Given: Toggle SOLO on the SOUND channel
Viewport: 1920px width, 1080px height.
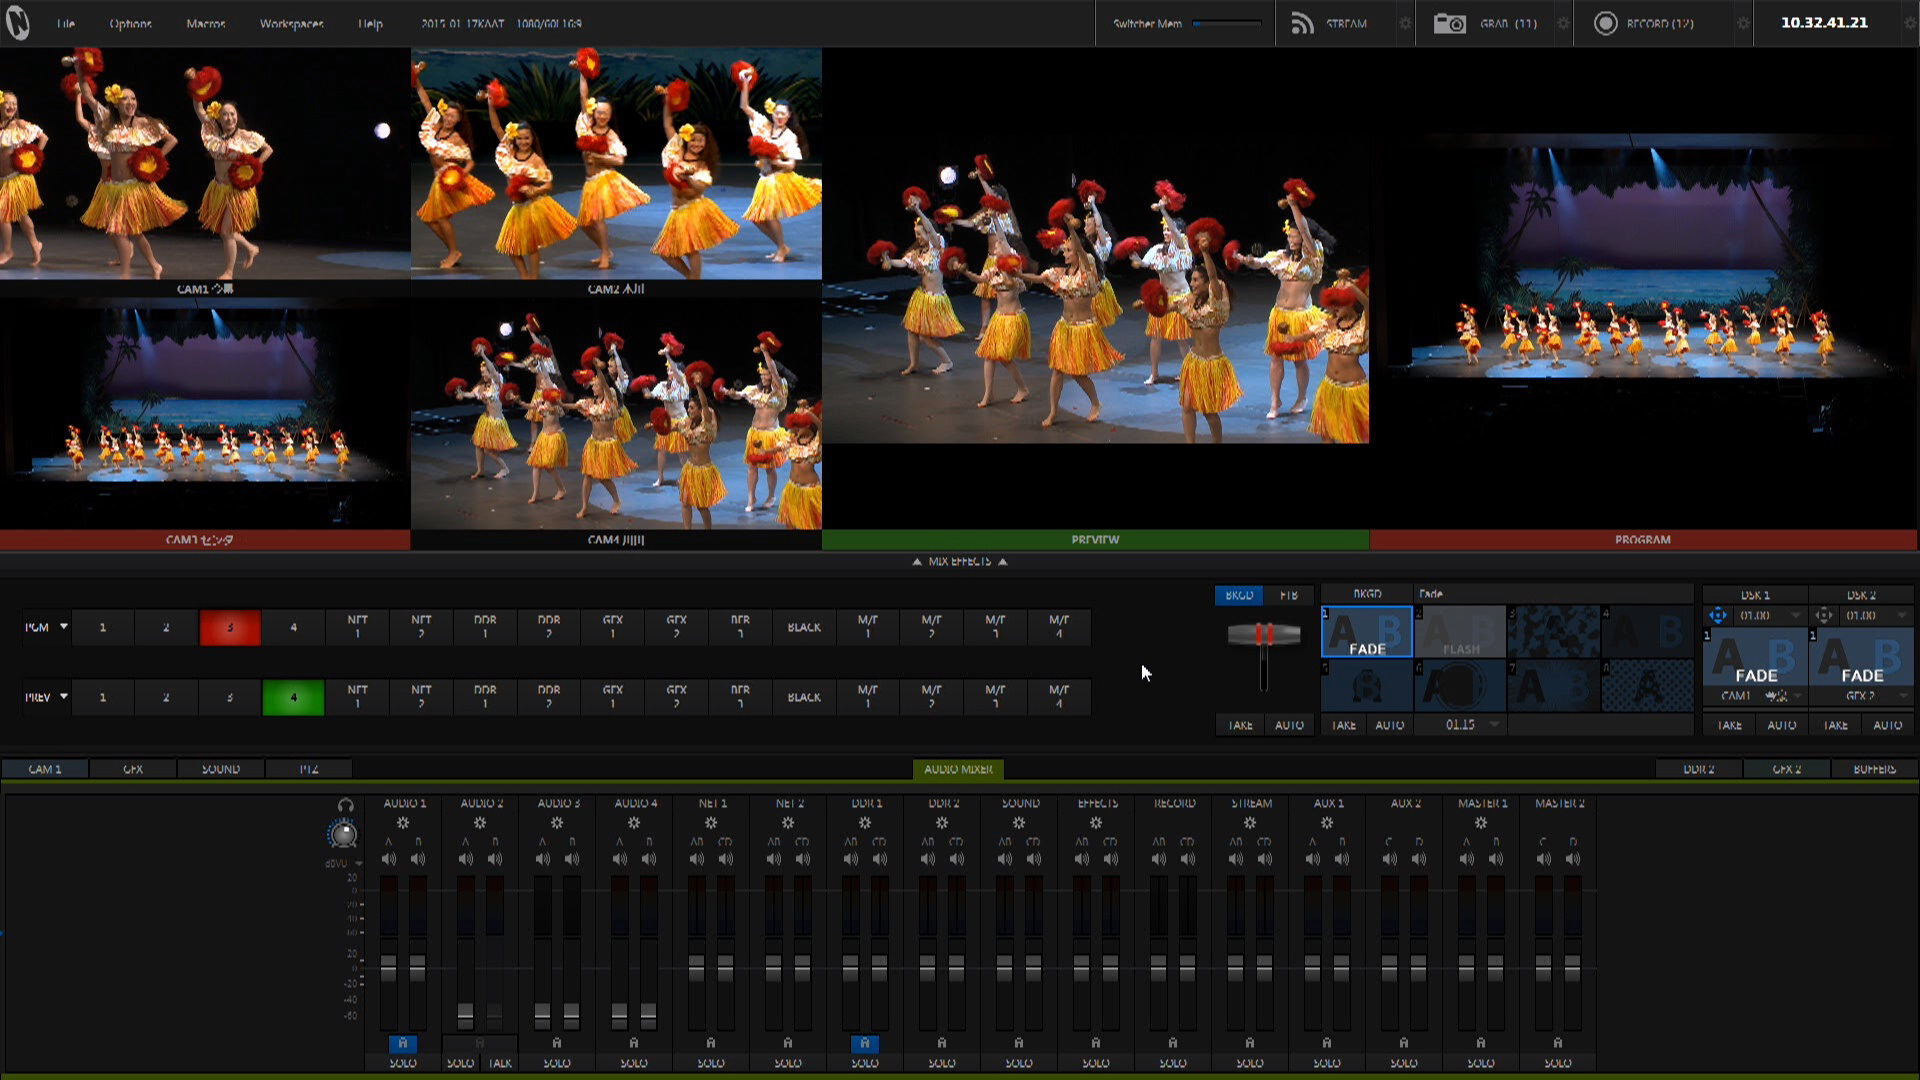Looking at the screenshot, I should pyautogui.click(x=1019, y=1063).
